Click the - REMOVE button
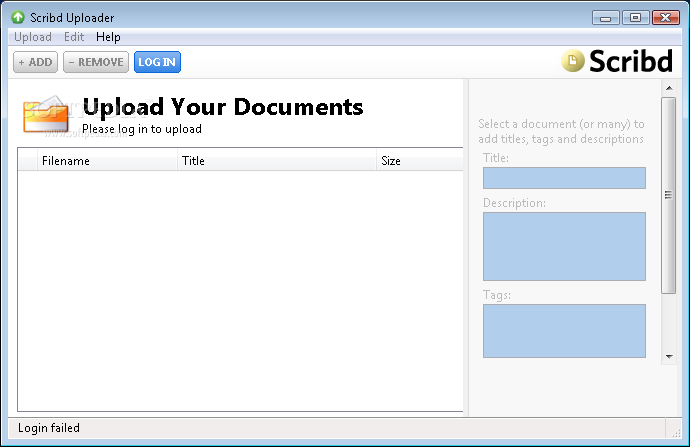 [96, 62]
